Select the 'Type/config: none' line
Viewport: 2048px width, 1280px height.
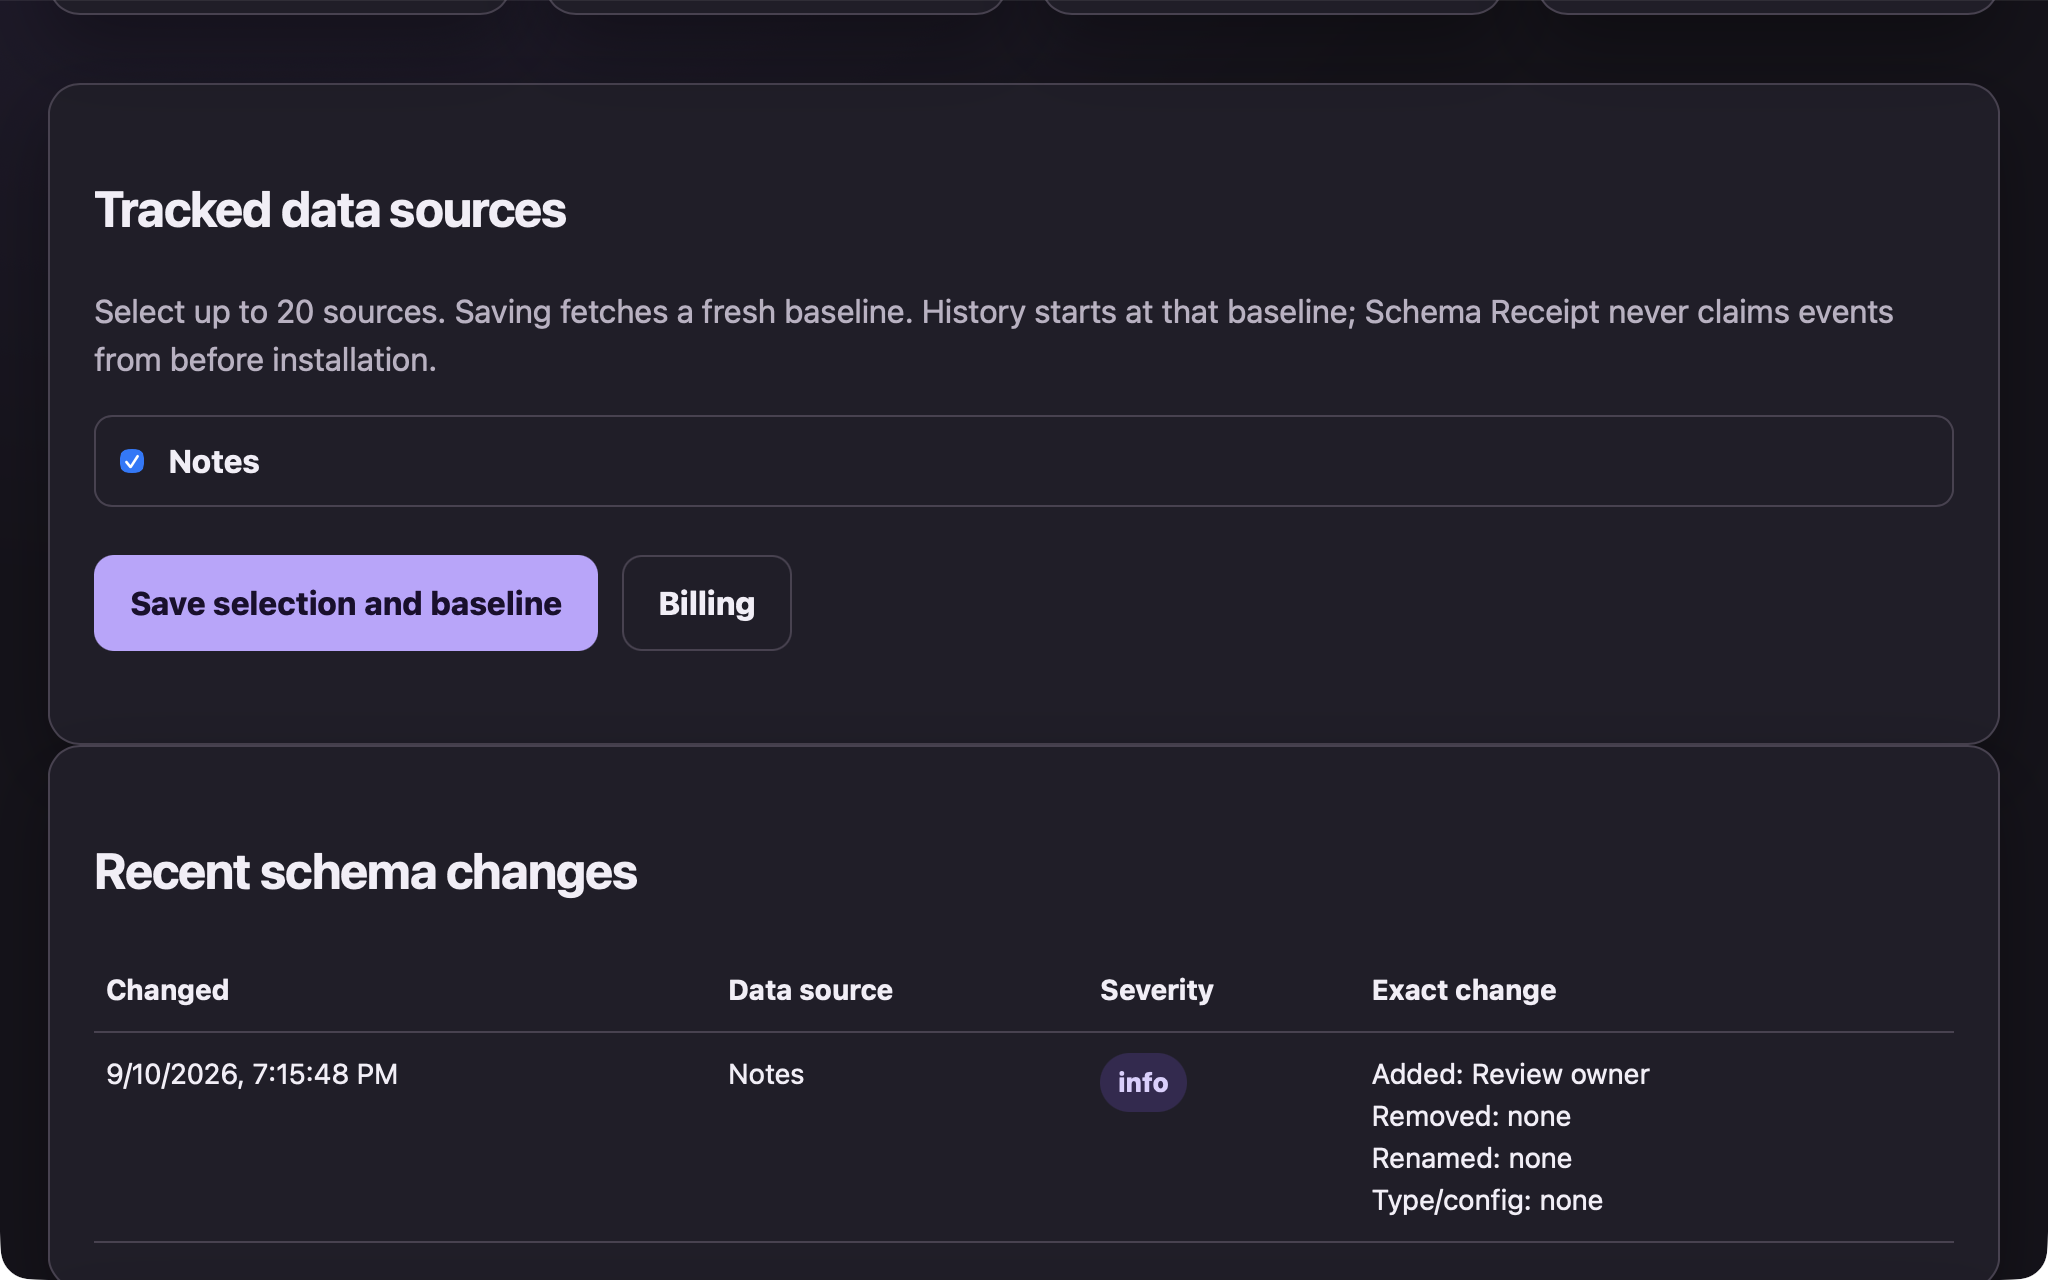click(1487, 1200)
